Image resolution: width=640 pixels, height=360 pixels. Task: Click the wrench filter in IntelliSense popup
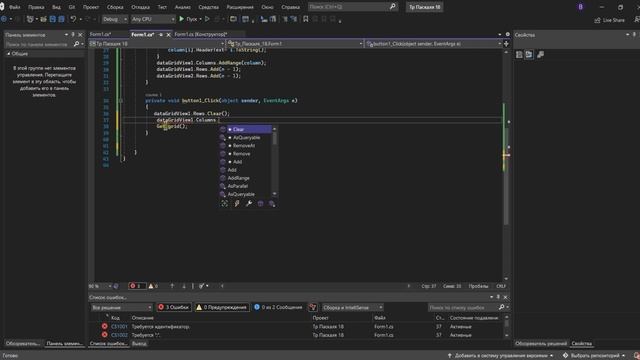pos(249,203)
